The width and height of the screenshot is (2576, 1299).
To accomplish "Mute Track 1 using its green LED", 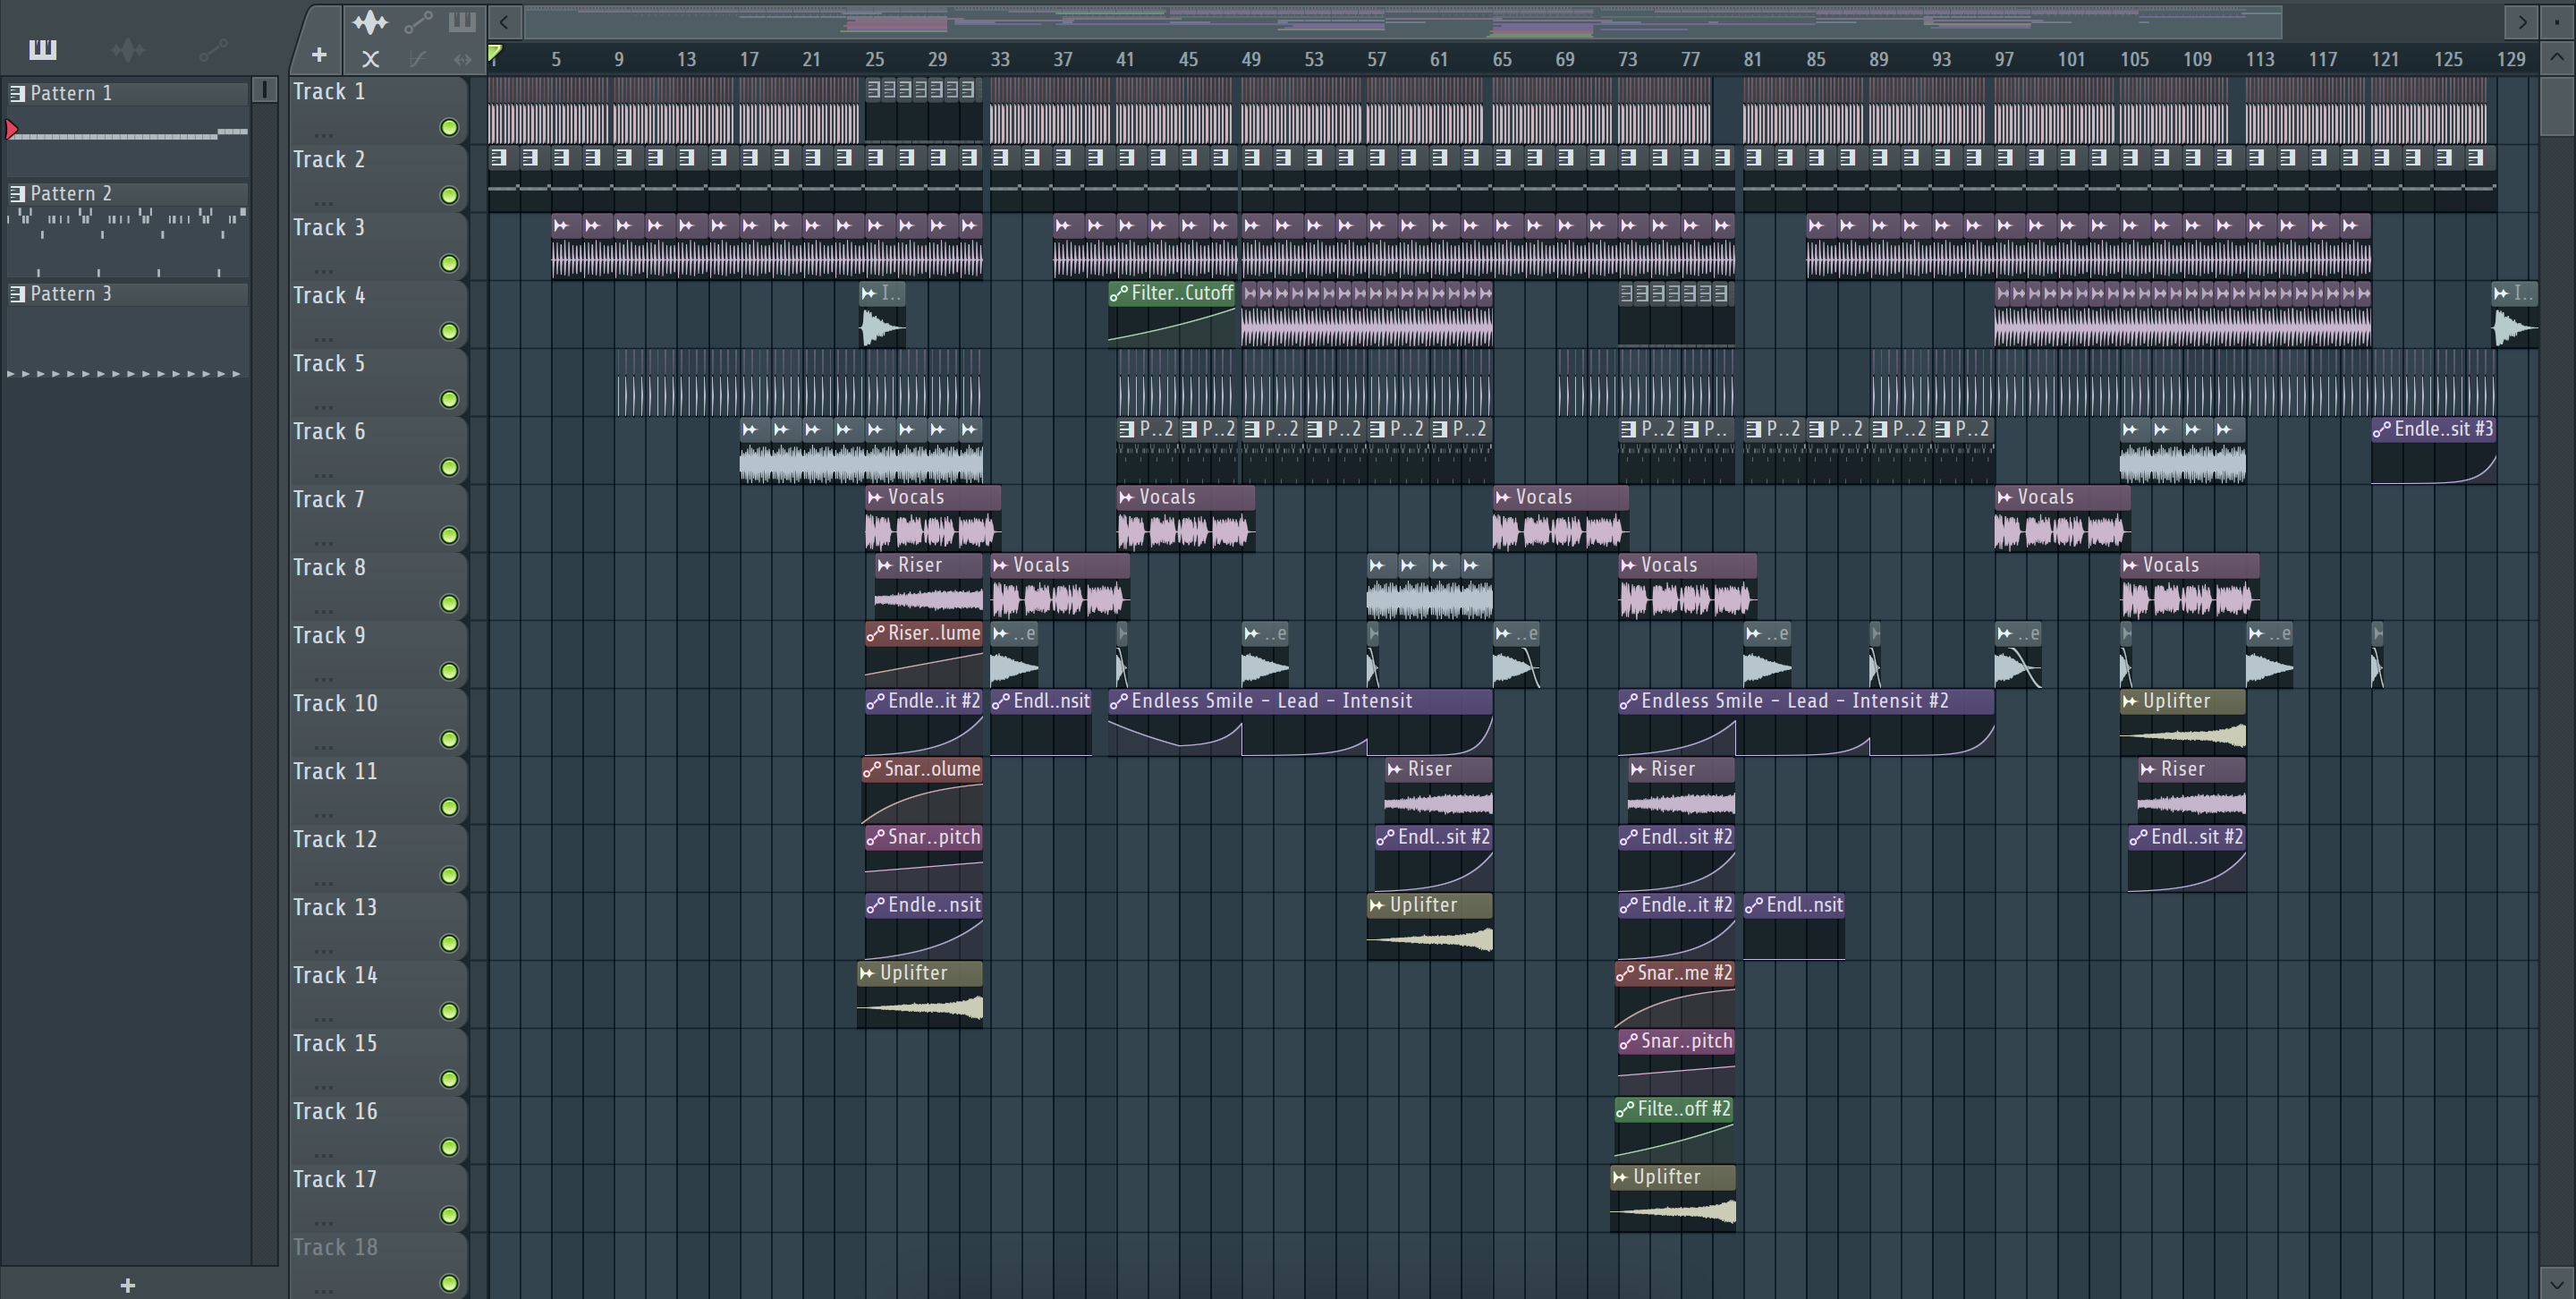I will click(x=450, y=128).
